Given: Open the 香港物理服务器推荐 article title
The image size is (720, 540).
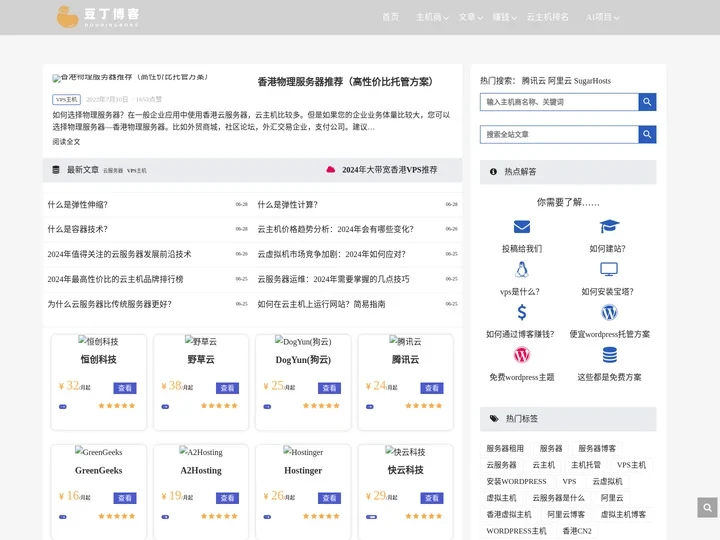Looking at the screenshot, I should pyautogui.click(x=345, y=82).
